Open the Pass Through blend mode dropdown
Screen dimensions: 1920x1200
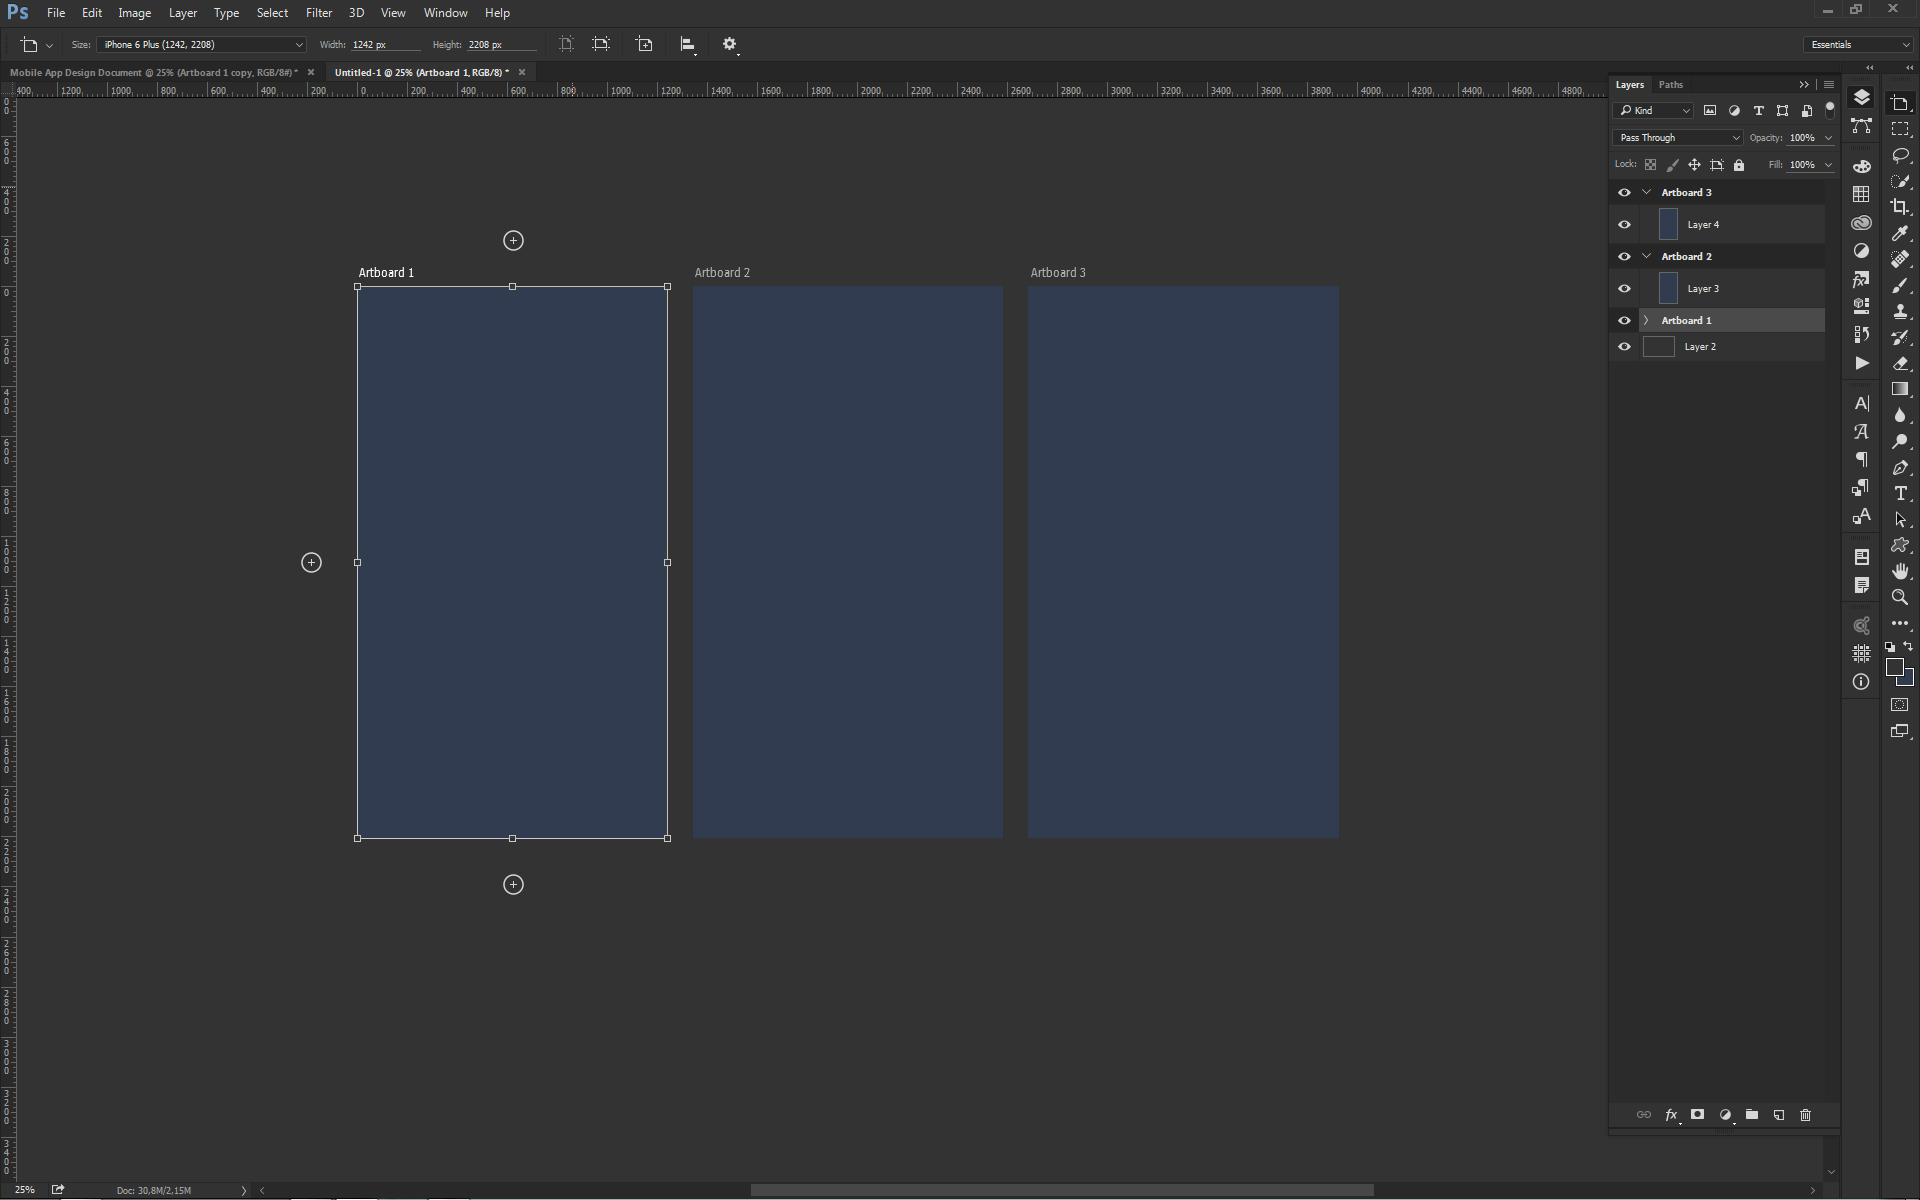tap(1678, 138)
